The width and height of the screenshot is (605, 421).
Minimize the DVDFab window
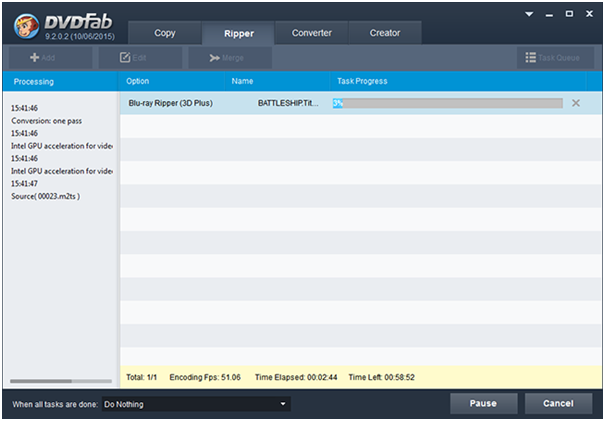pyautogui.click(x=550, y=14)
